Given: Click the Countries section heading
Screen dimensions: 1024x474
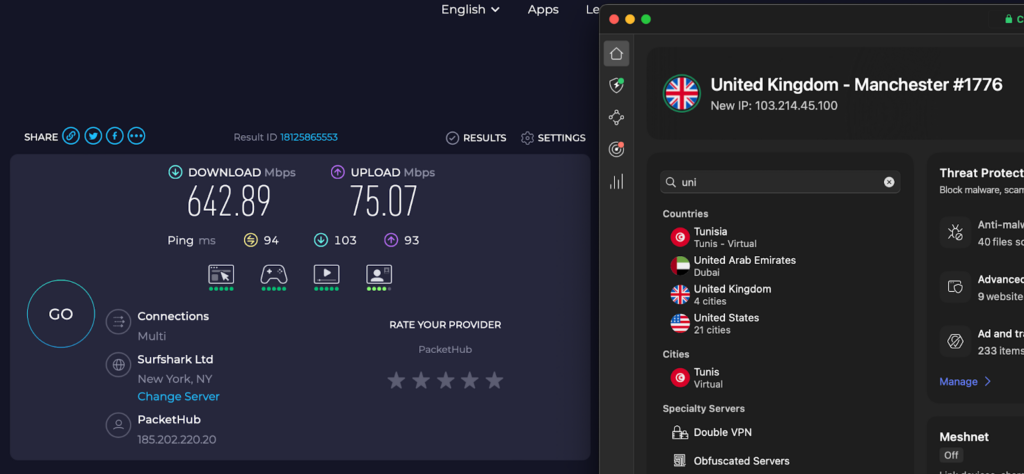Looking at the screenshot, I should tap(685, 213).
